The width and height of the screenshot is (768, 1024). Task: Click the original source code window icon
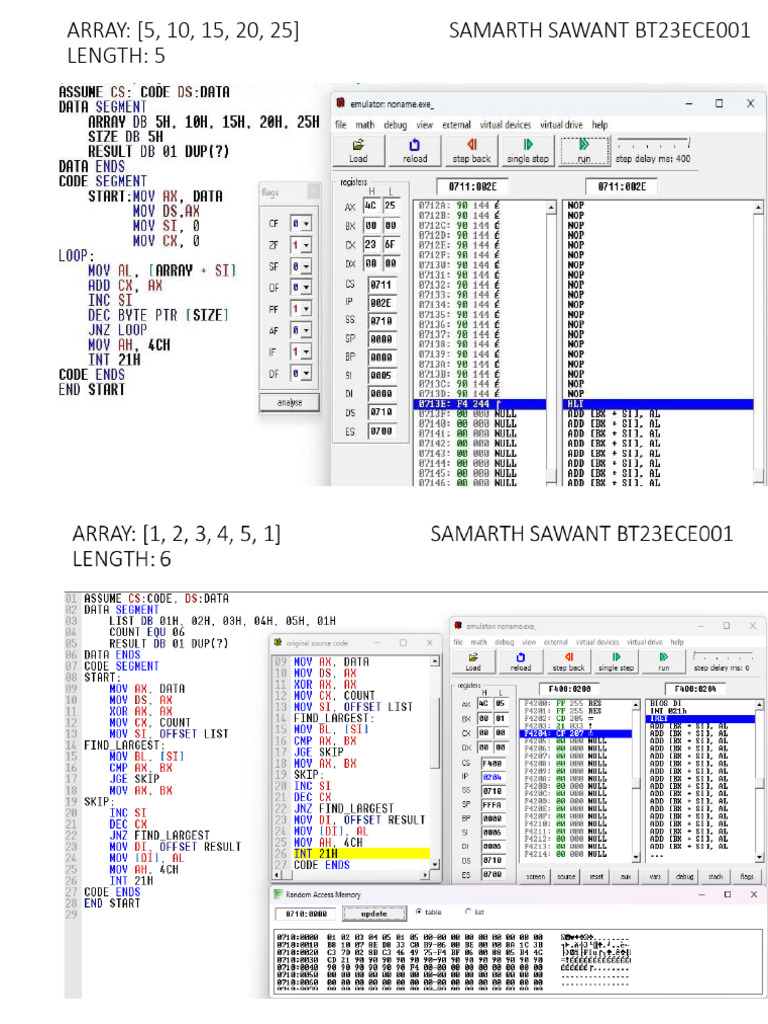pyautogui.click(x=278, y=643)
